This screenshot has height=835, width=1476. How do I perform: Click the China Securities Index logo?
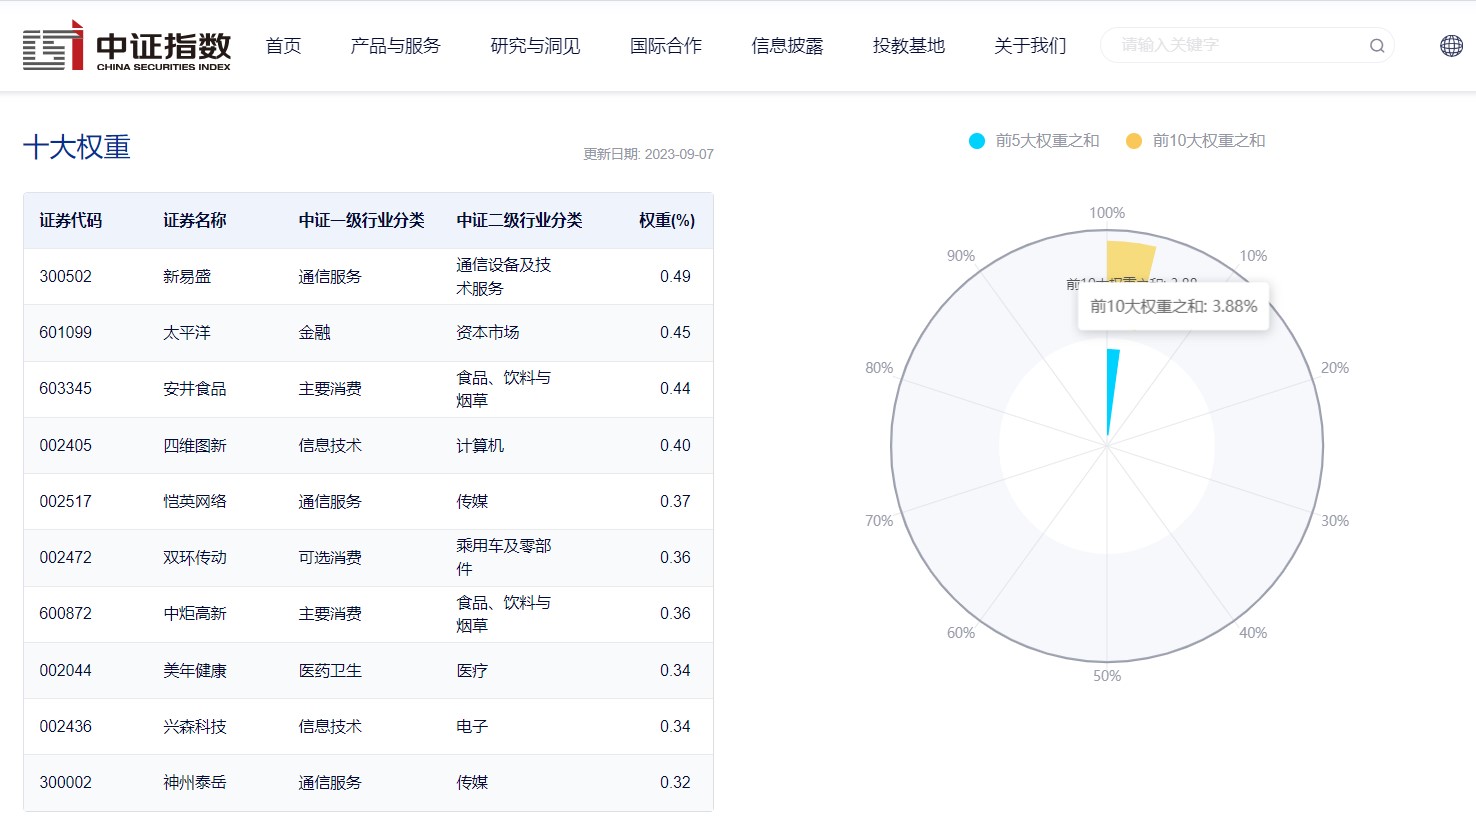click(127, 46)
